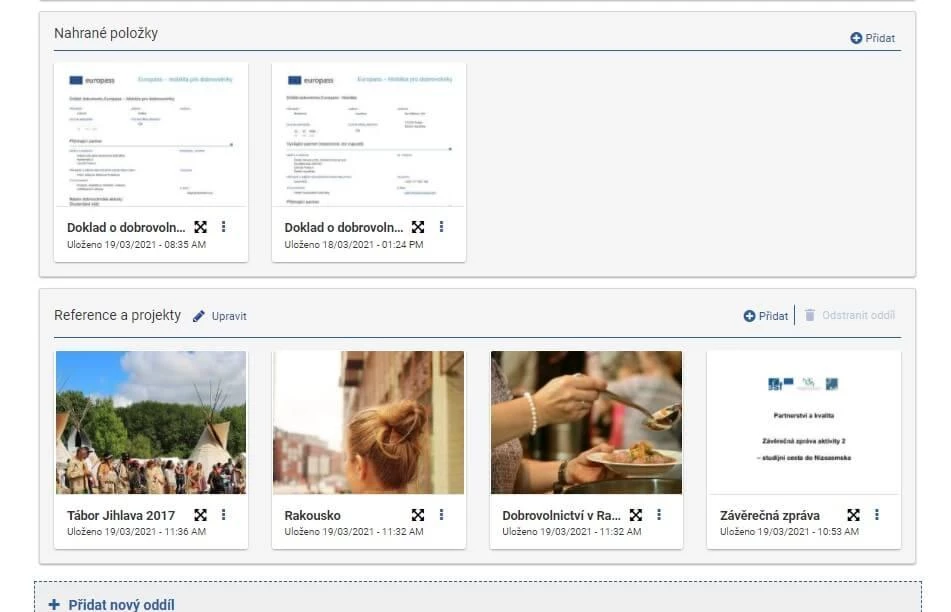Click Přidat nový oddíl to add a section

coord(112,604)
